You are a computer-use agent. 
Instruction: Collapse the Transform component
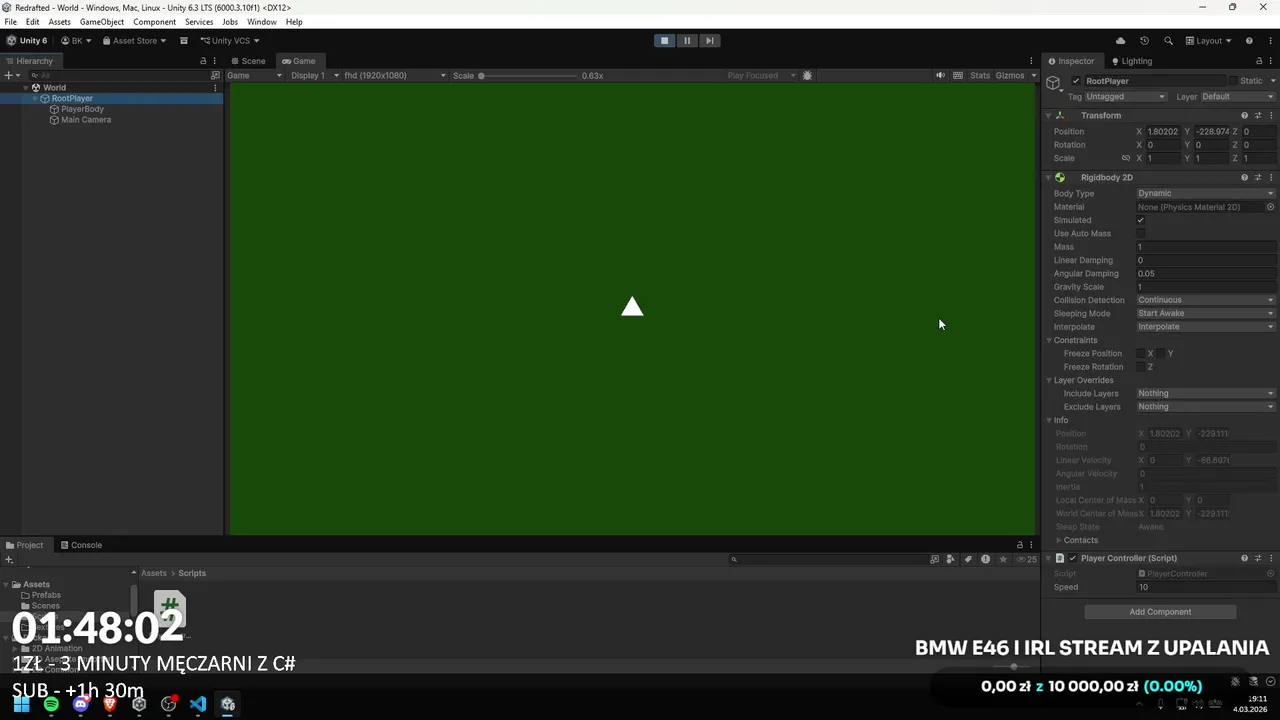point(1048,116)
